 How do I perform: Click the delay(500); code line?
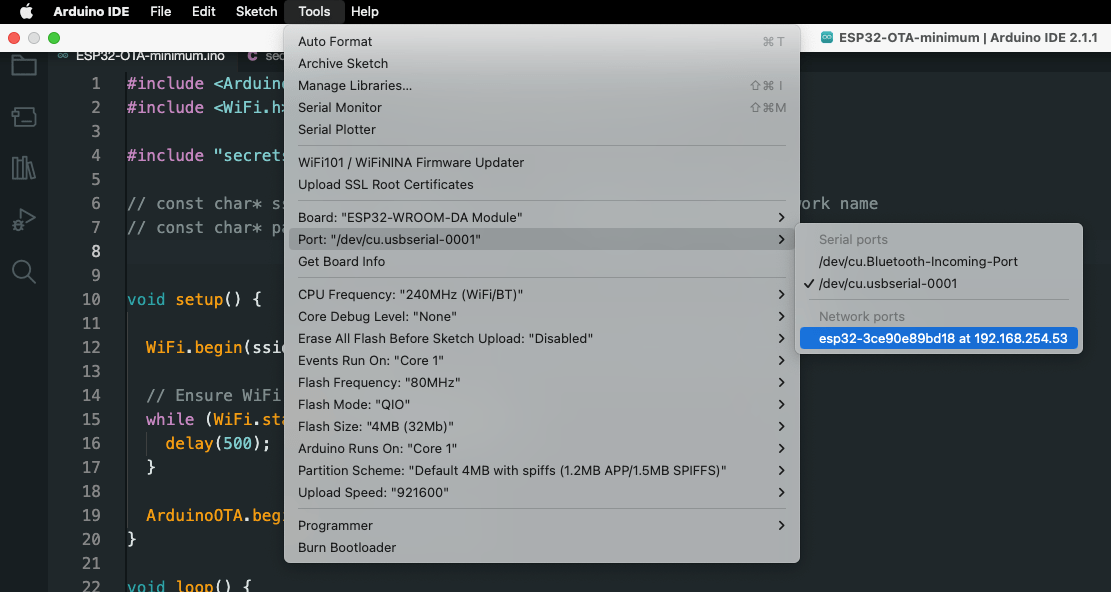coord(218,443)
